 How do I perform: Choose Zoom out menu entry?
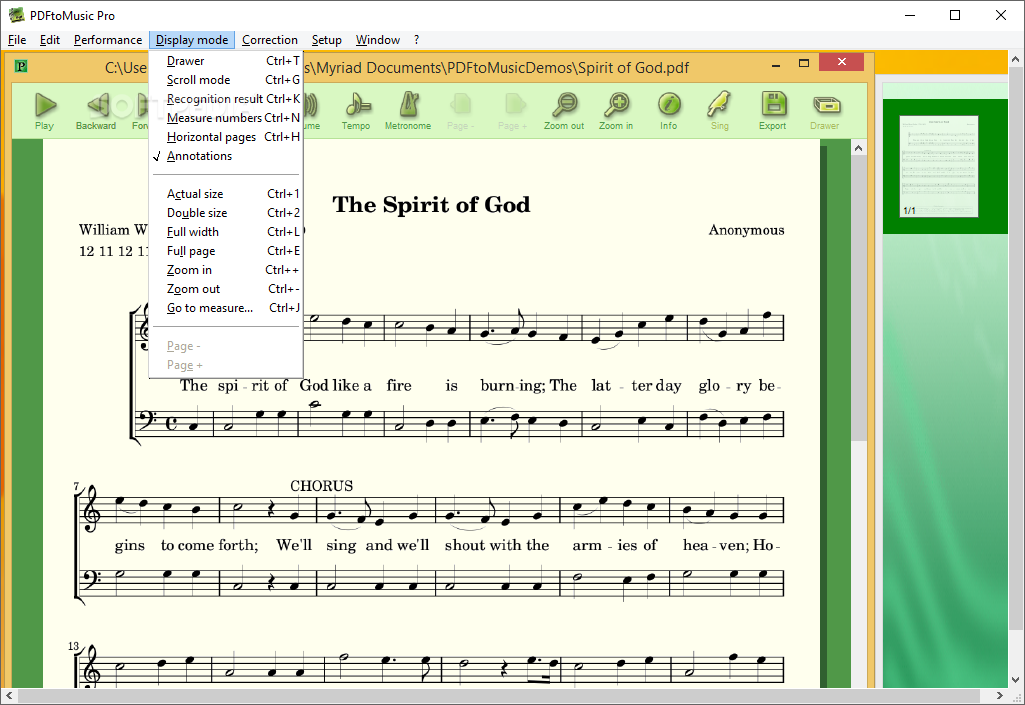tap(226, 288)
